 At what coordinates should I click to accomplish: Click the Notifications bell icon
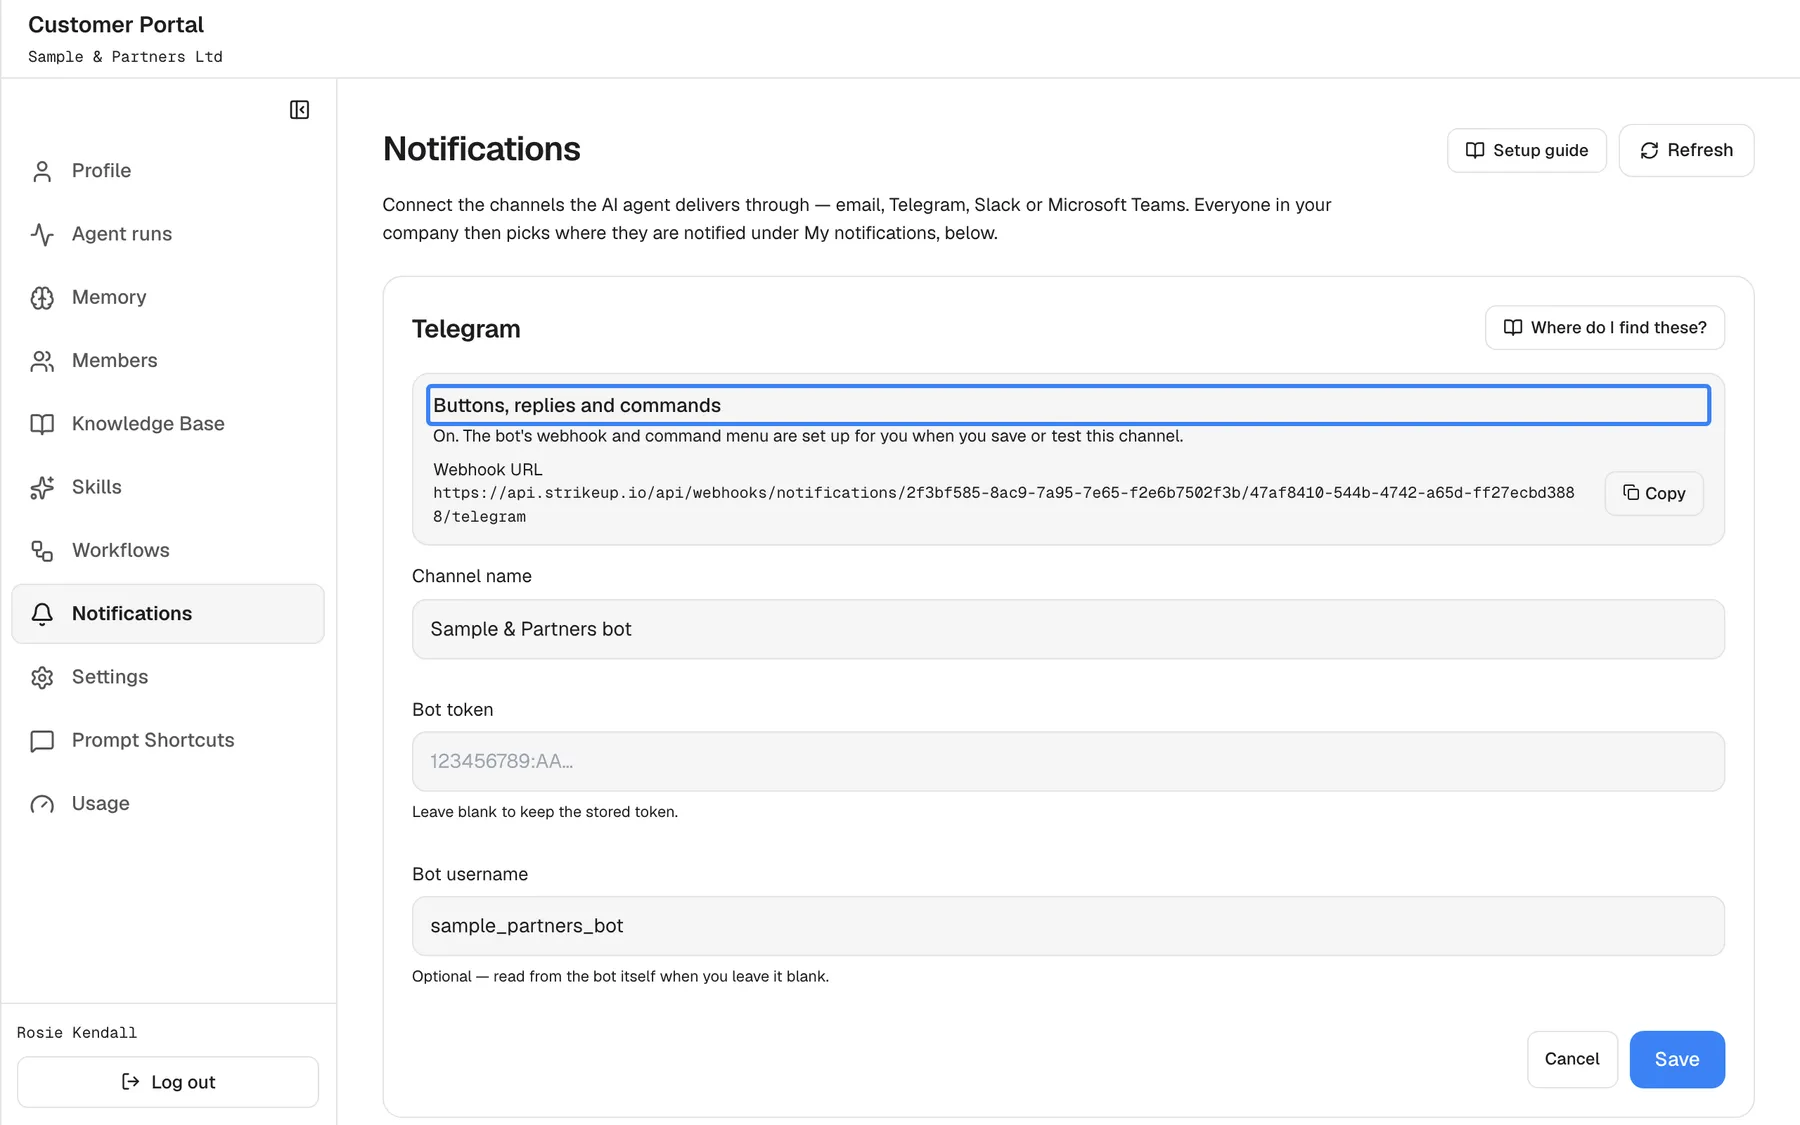click(x=42, y=614)
